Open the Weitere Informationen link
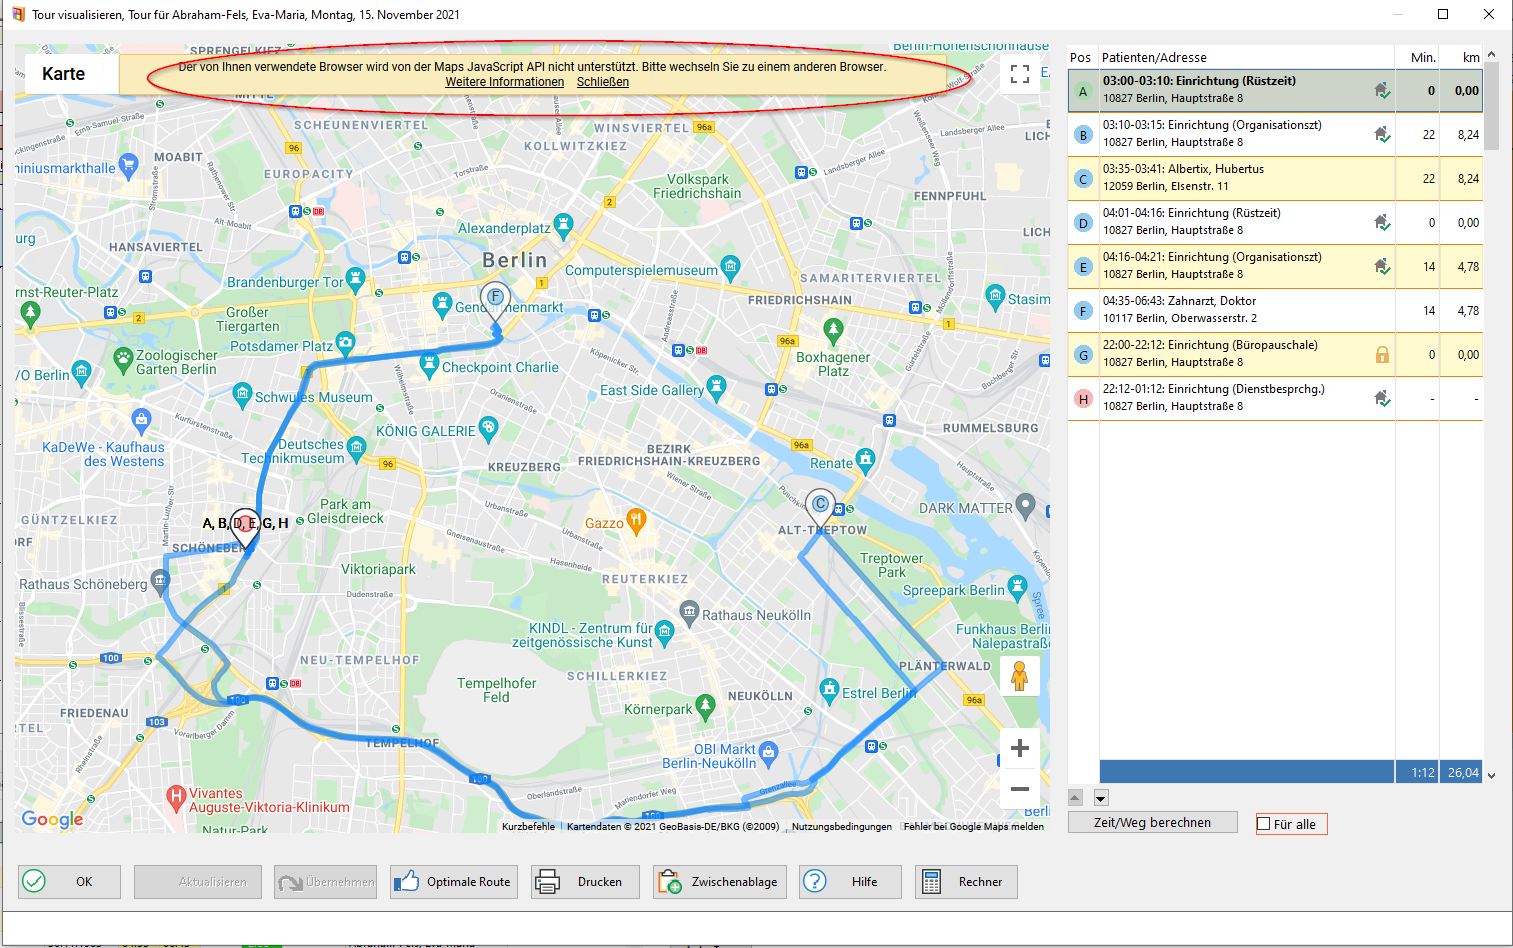This screenshot has height=948, width=1513. (x=504, y=82)
